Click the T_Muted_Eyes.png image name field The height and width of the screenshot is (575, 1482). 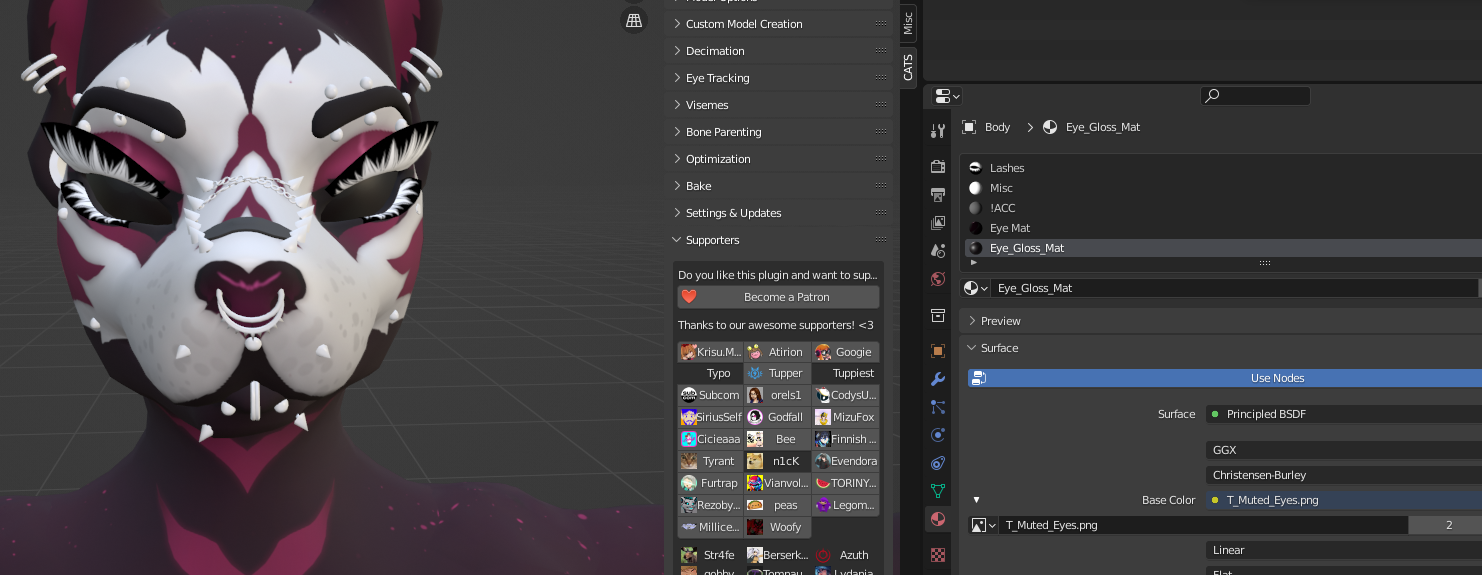1204,525
